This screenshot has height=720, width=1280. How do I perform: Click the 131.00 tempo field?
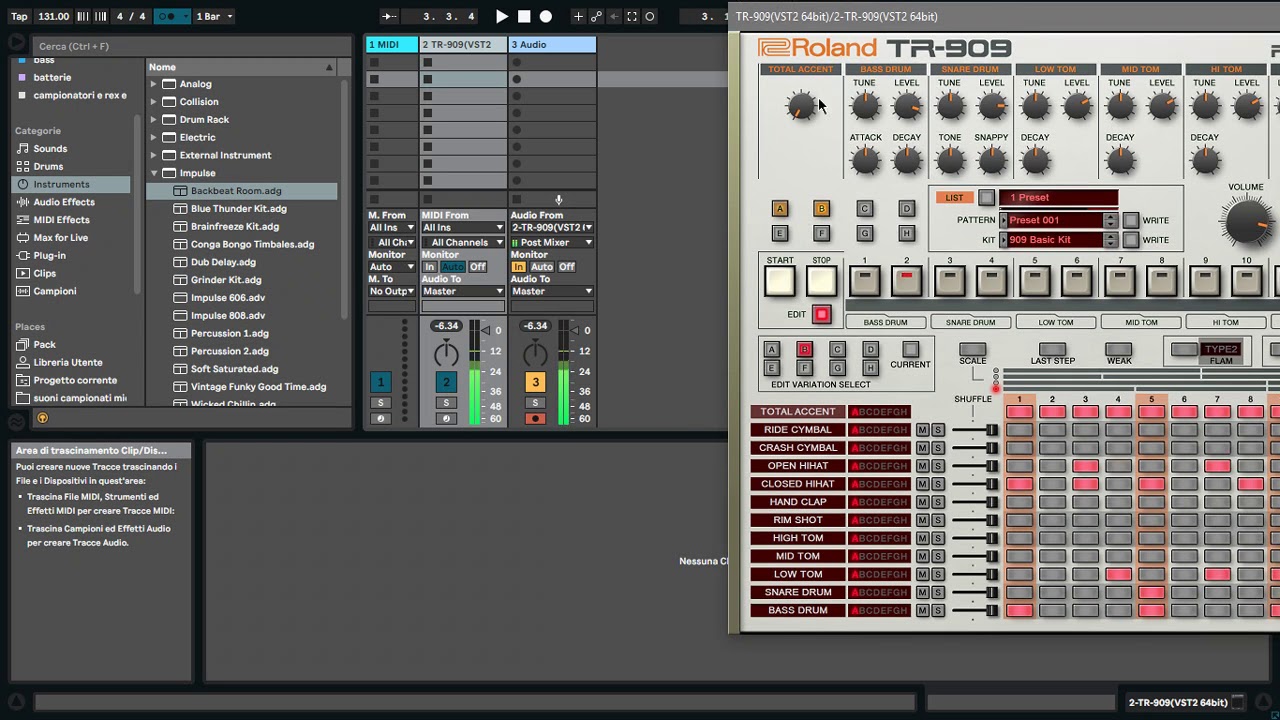click(53, 16)
